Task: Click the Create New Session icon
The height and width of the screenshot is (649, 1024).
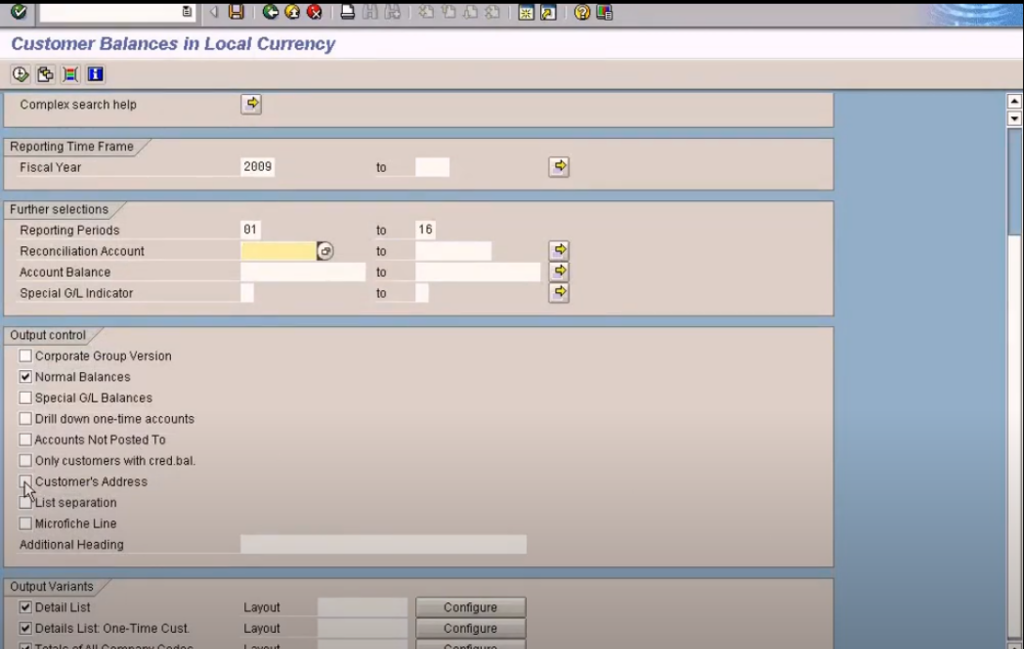Action: 526,12
